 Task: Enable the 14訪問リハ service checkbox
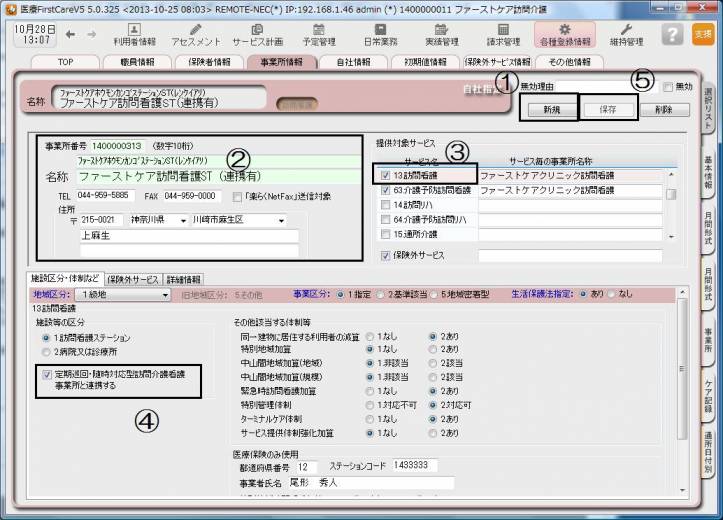[385, 204]
